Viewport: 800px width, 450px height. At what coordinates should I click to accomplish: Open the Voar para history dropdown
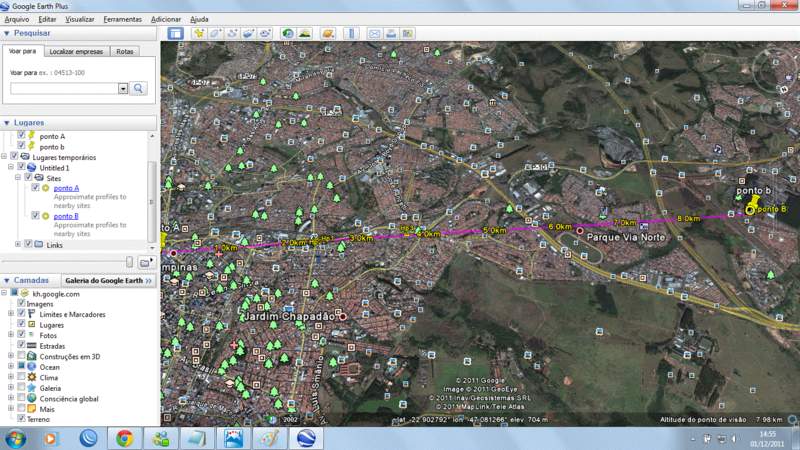pyautogui.click(x=123, y=89)
